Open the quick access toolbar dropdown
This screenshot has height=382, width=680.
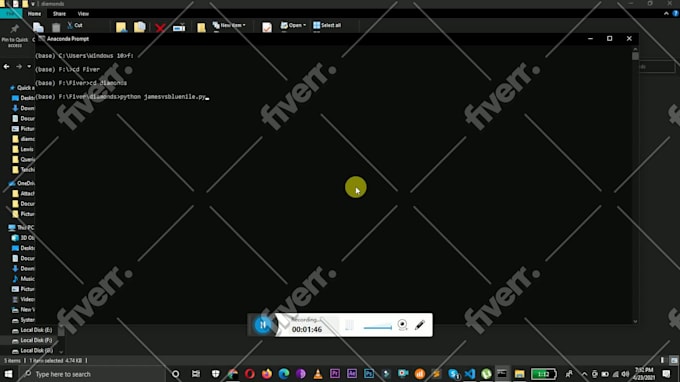[33, 4]
